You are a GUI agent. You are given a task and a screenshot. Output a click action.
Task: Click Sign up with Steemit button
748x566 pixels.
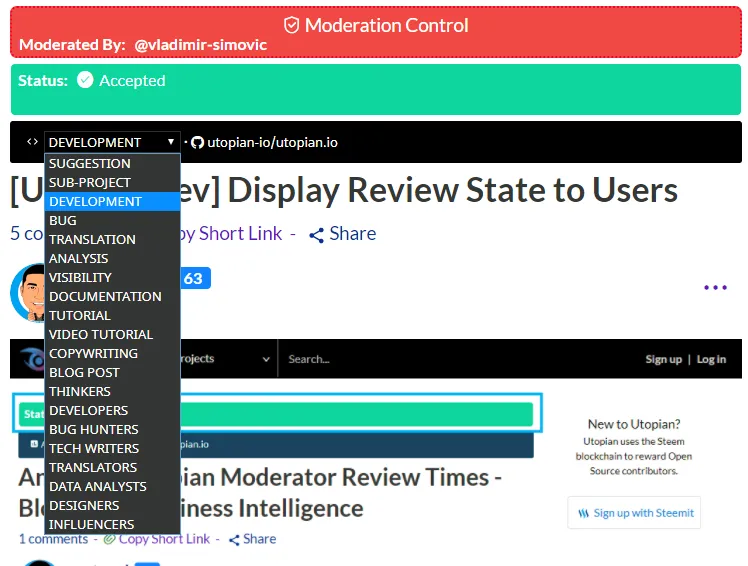pyautogui.click(x=634, y=513)
